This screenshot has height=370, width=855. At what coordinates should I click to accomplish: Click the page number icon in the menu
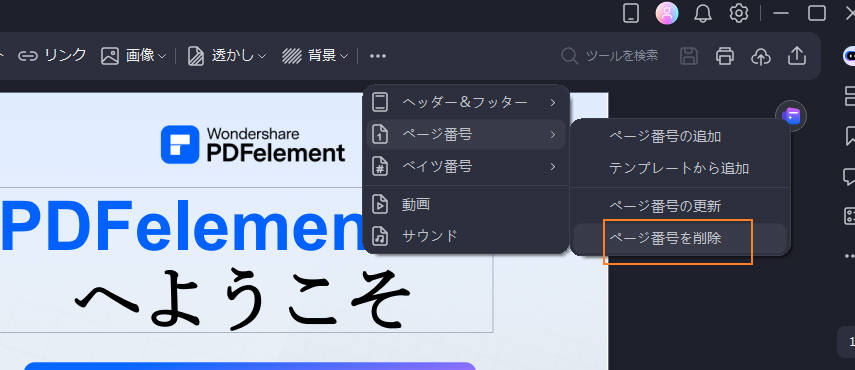[x=380, y=134]
